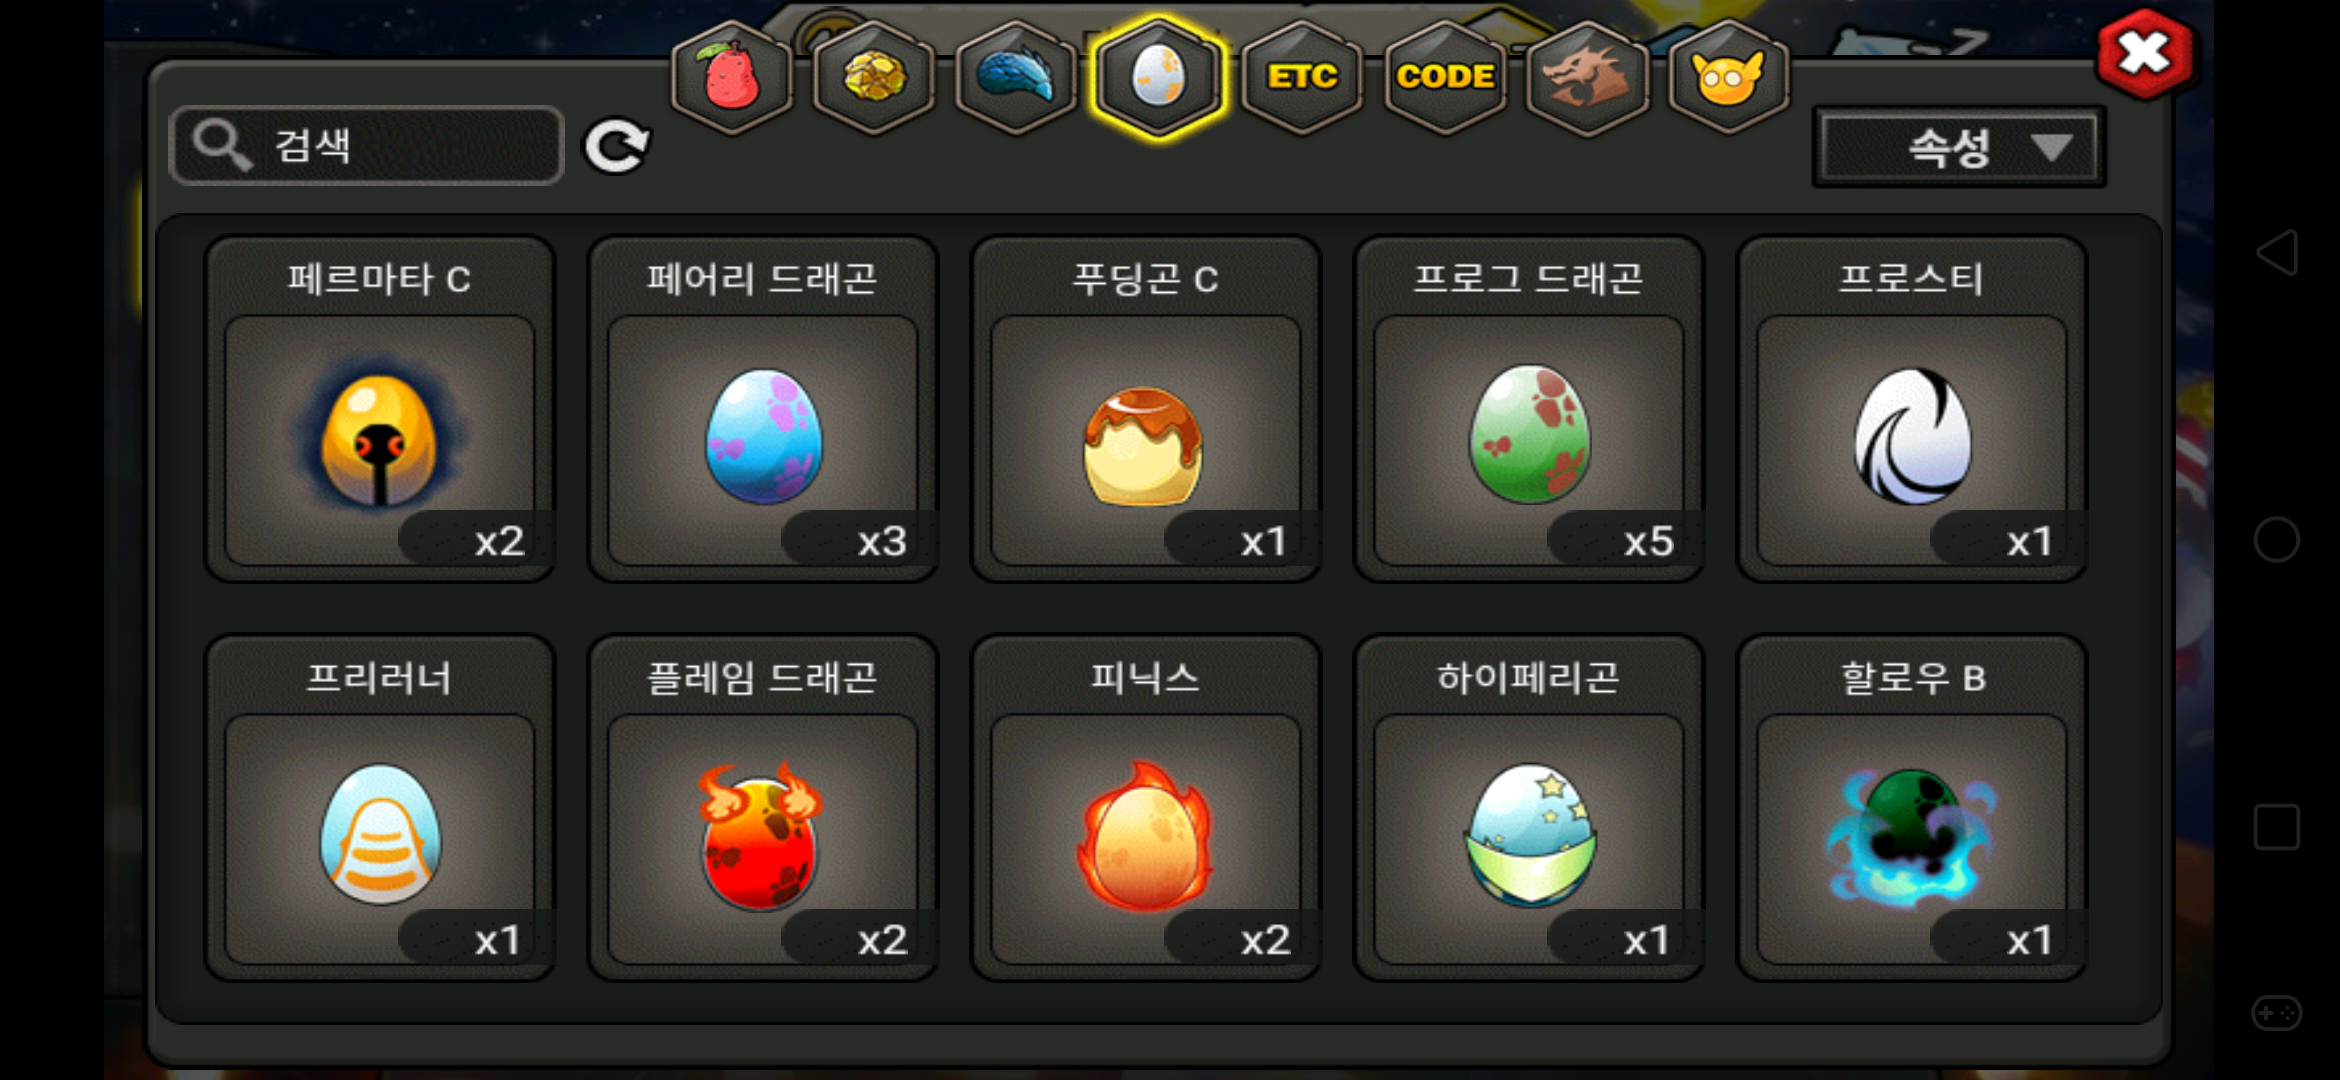Screen dimensions: 2340x1080
Task: Choose the 푸딩곤 C pudding egg
Action: tap(1146, 409)
